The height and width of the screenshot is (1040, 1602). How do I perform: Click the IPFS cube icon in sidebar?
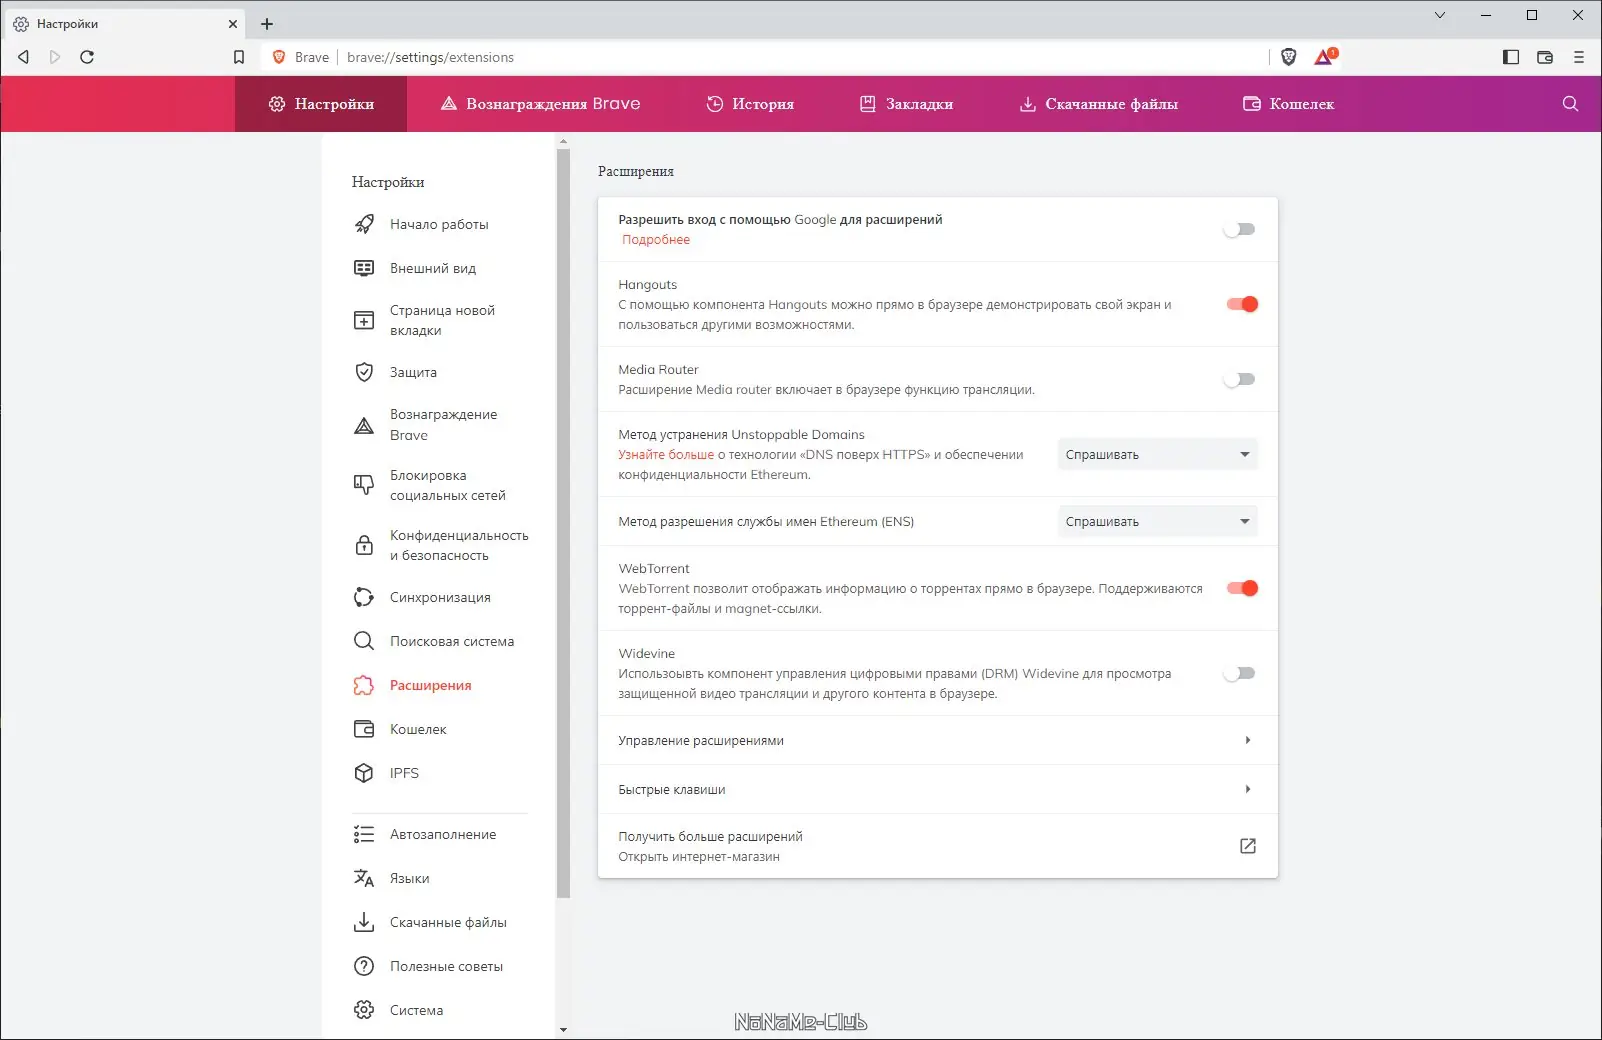(x=363, y=772)
